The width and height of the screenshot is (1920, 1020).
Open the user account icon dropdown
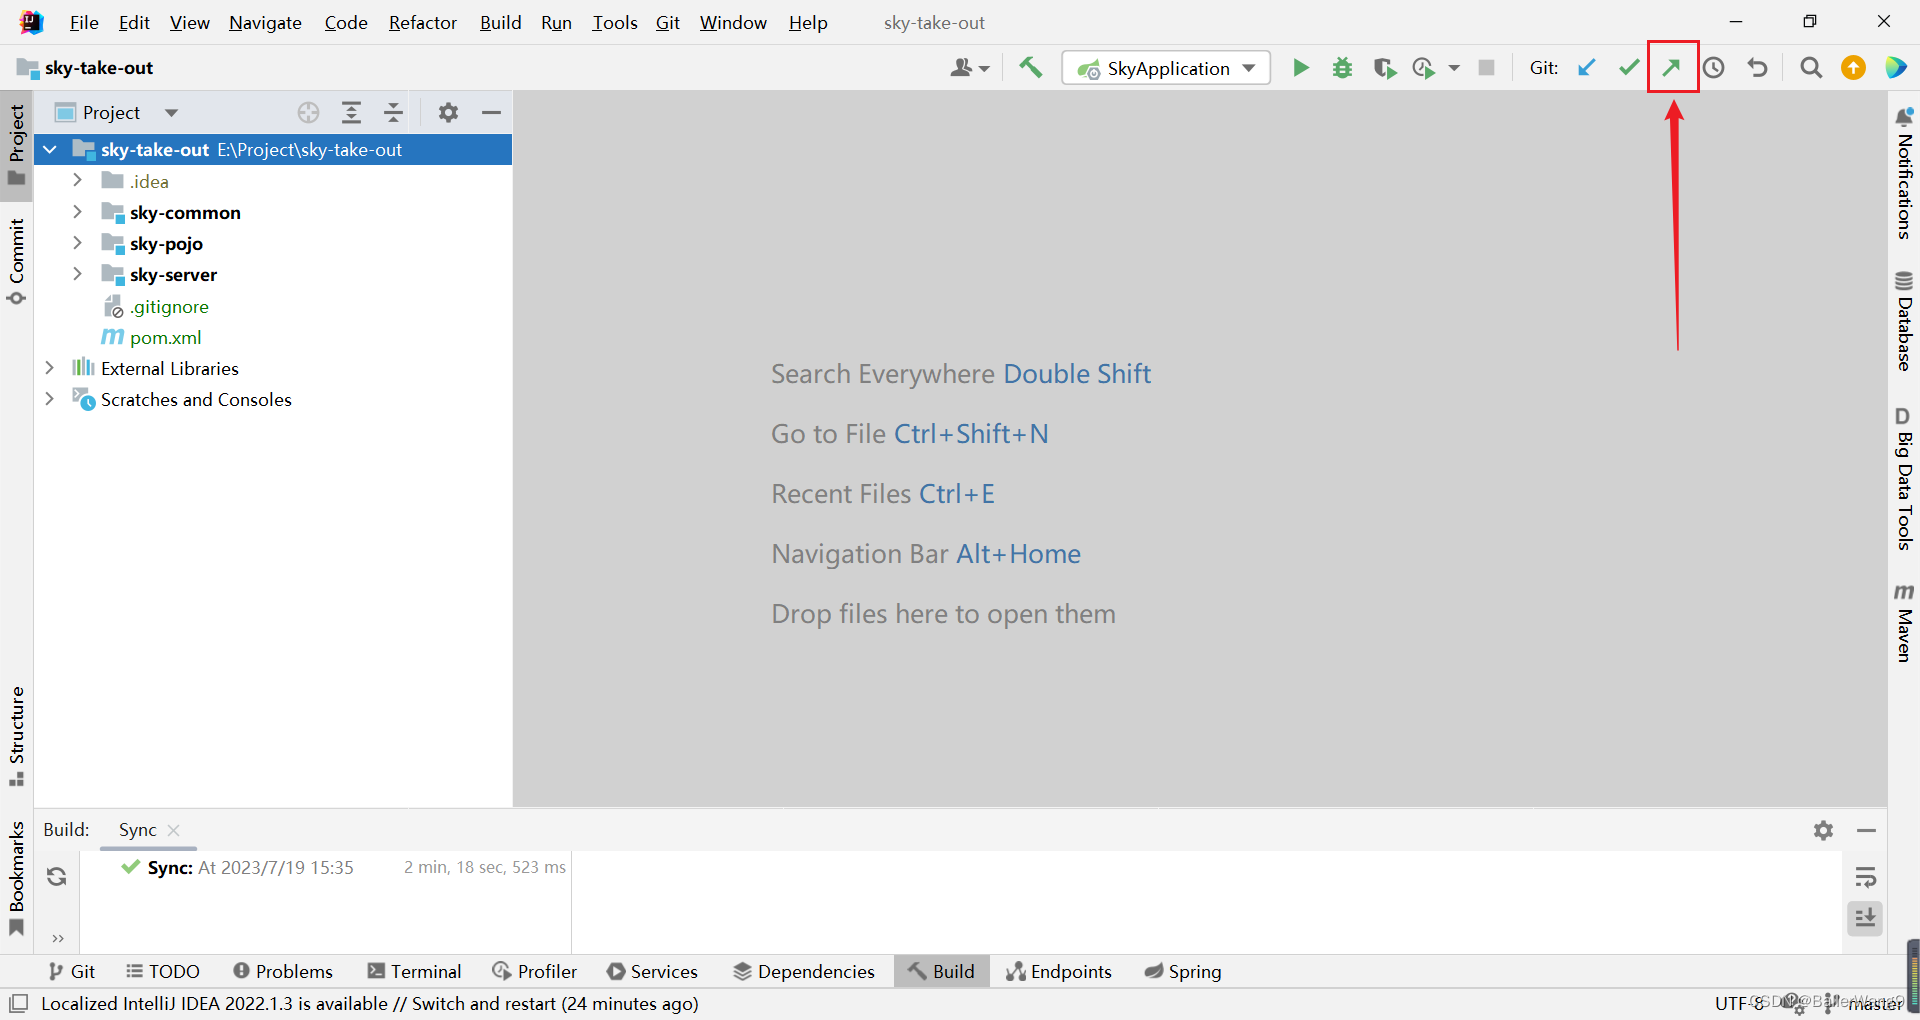click(968, 67)
